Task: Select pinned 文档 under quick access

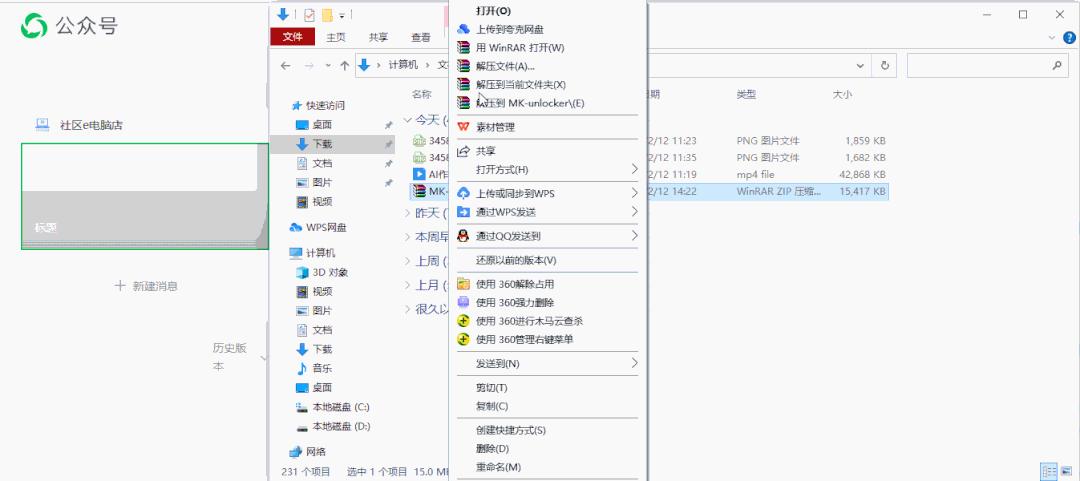Action: 322,163
